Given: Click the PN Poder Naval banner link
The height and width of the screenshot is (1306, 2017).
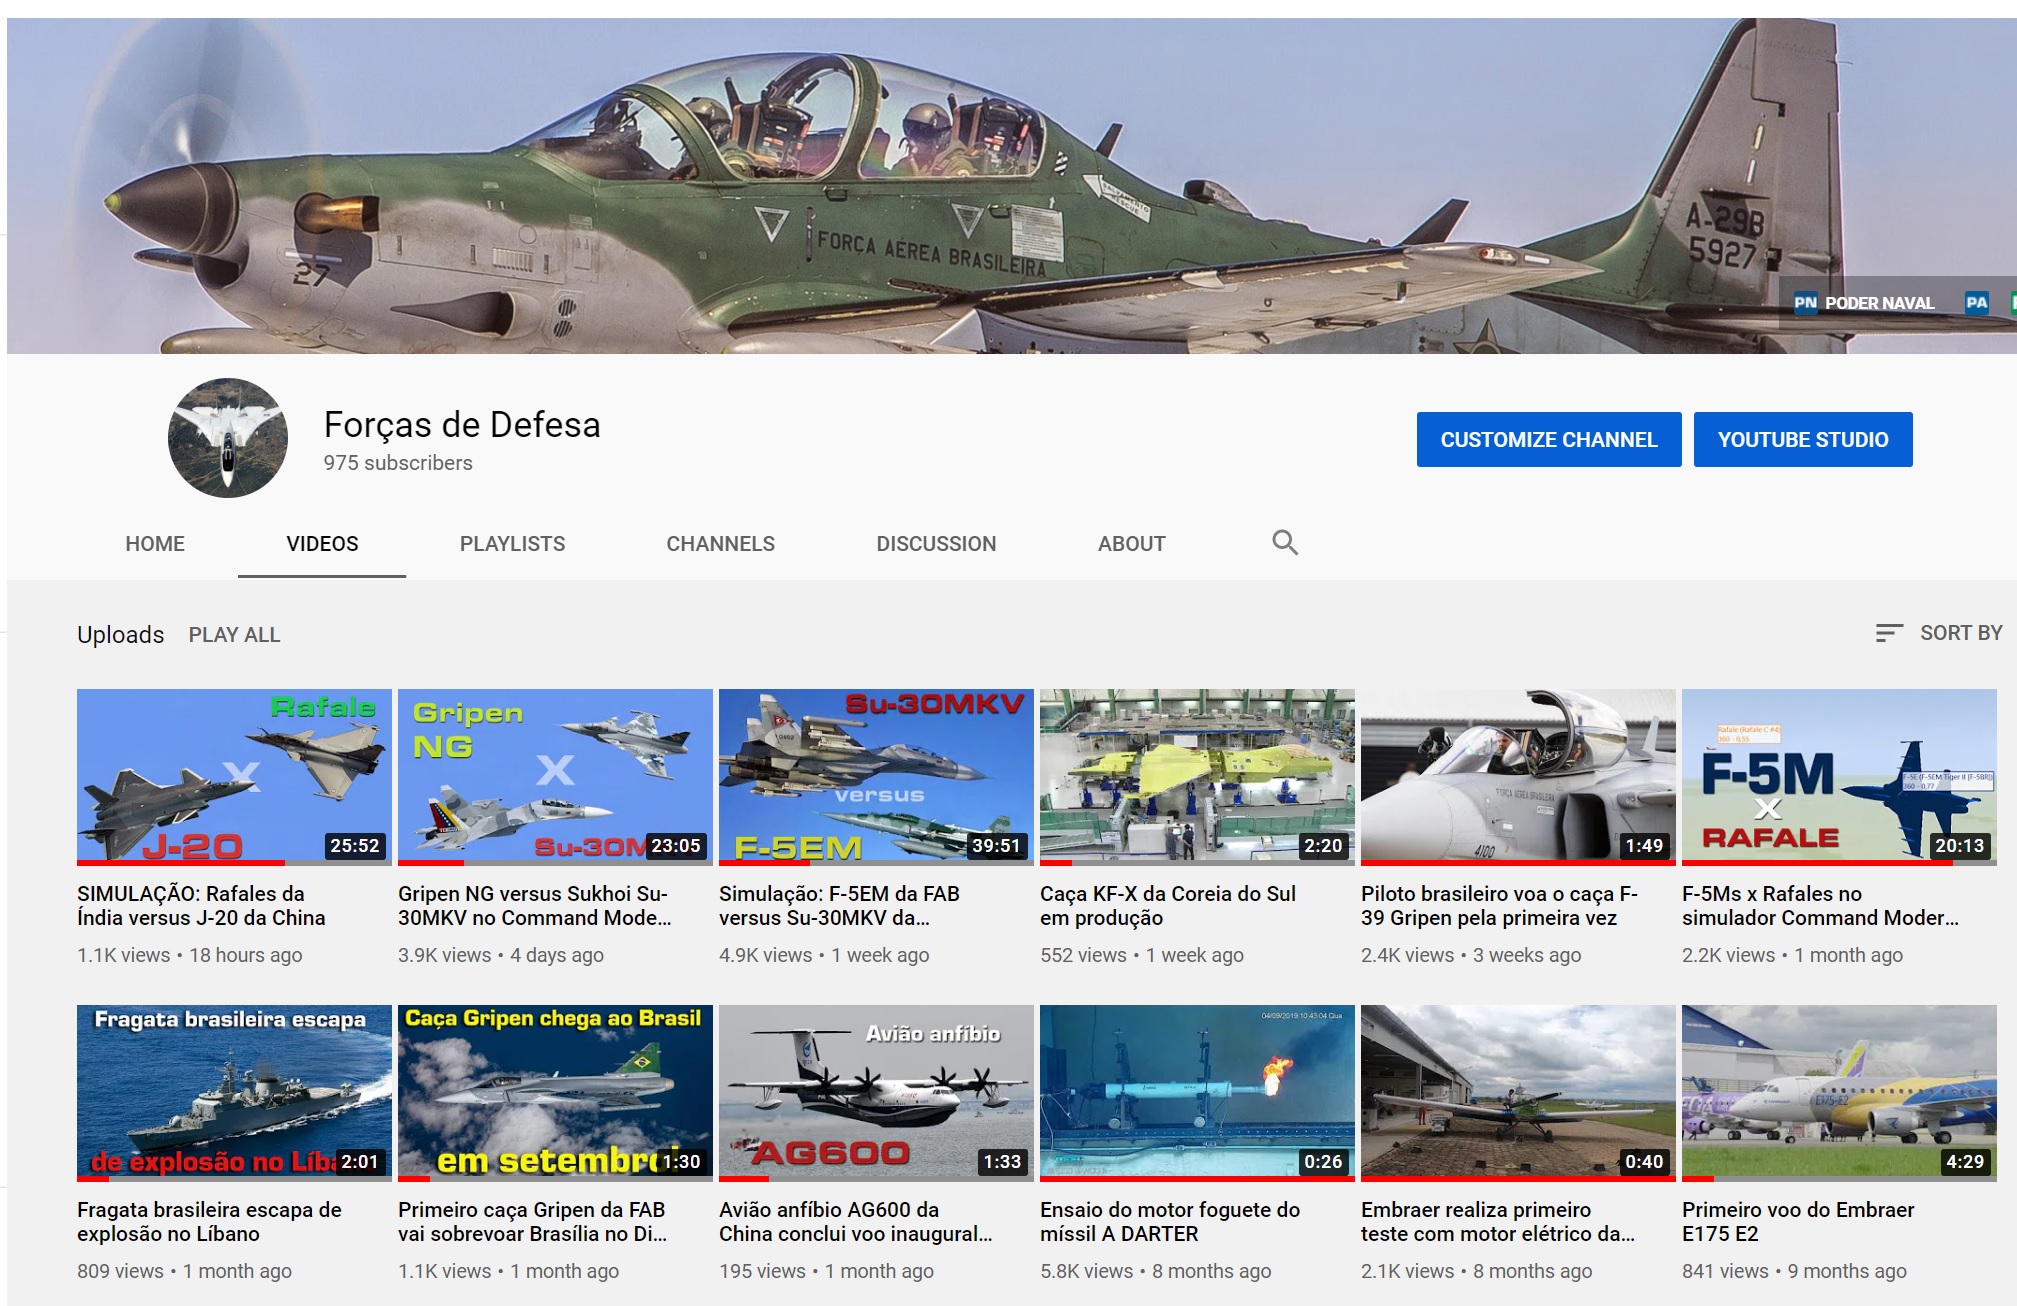Looking at the screenshot, I should click(1865, 303).
